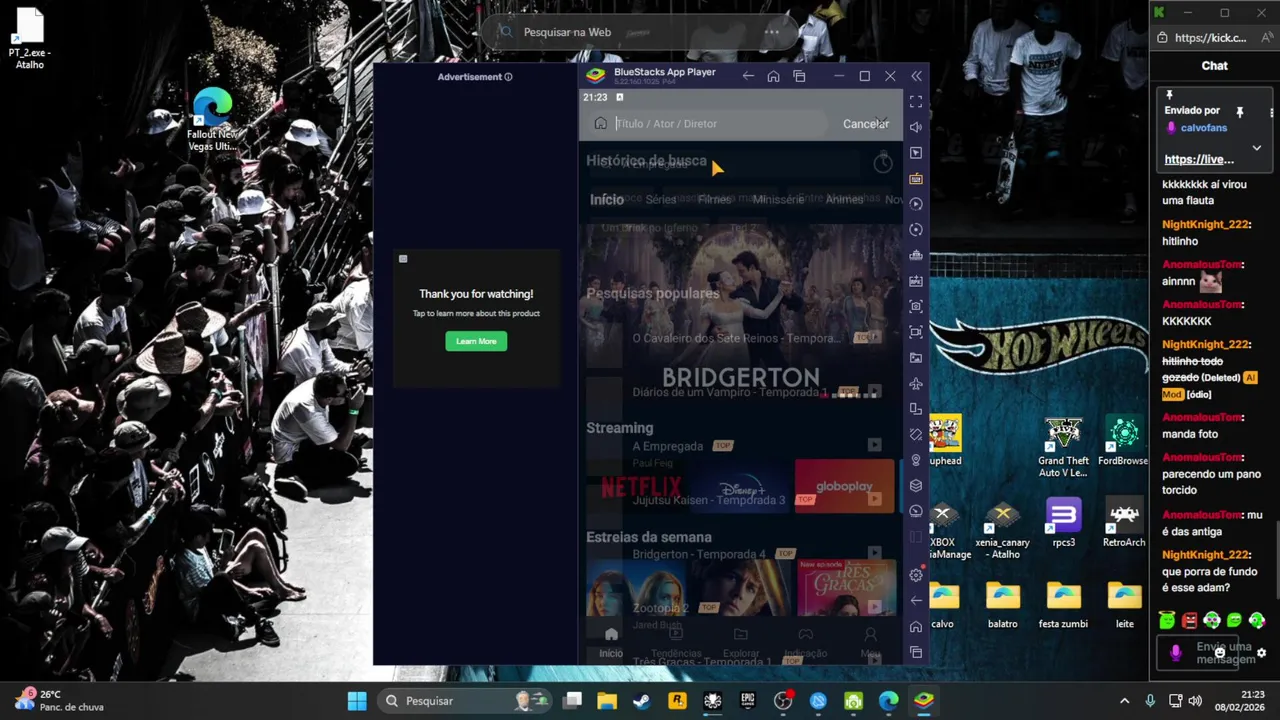
Task: Click back arrow in BlueStacks title bar
Action: click(748, 76)
